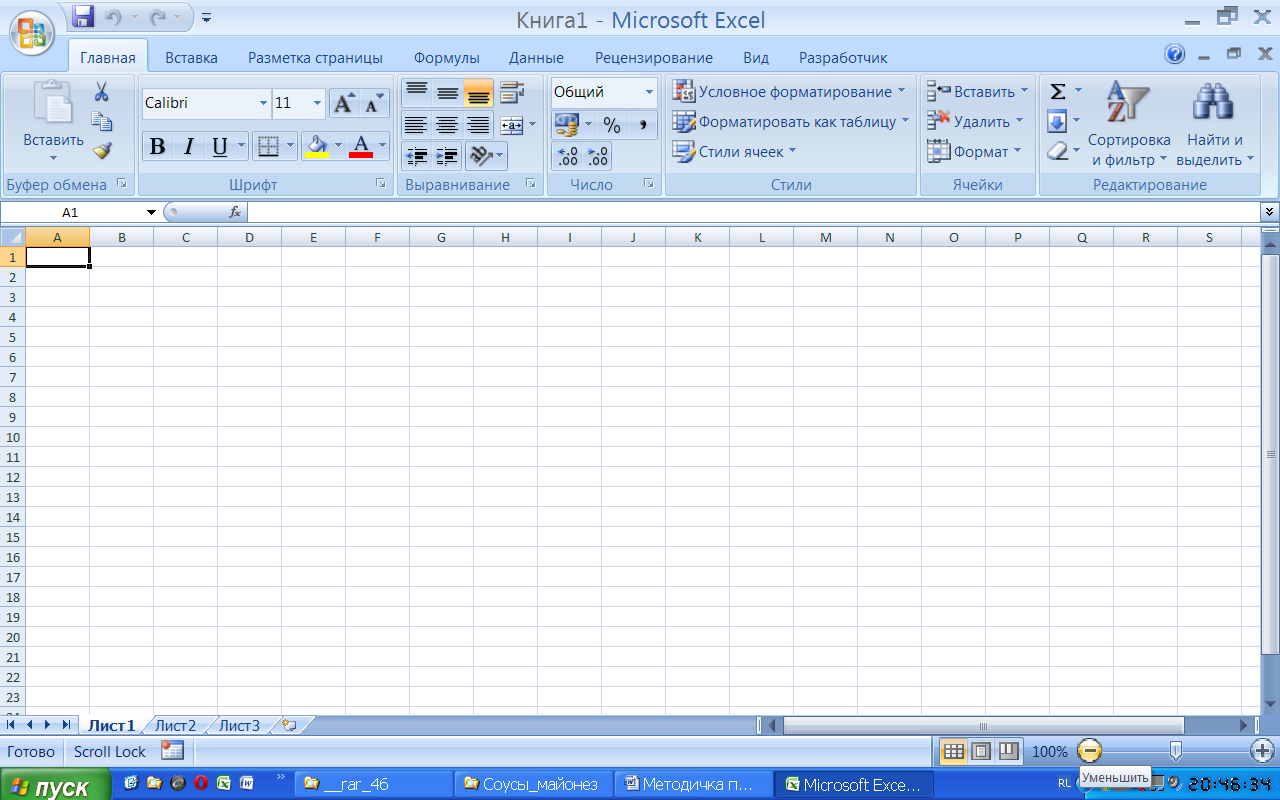This screenshot has width=1280, height=800.
Task: Expand the formula bar
Action: [x=1270, y=212]
